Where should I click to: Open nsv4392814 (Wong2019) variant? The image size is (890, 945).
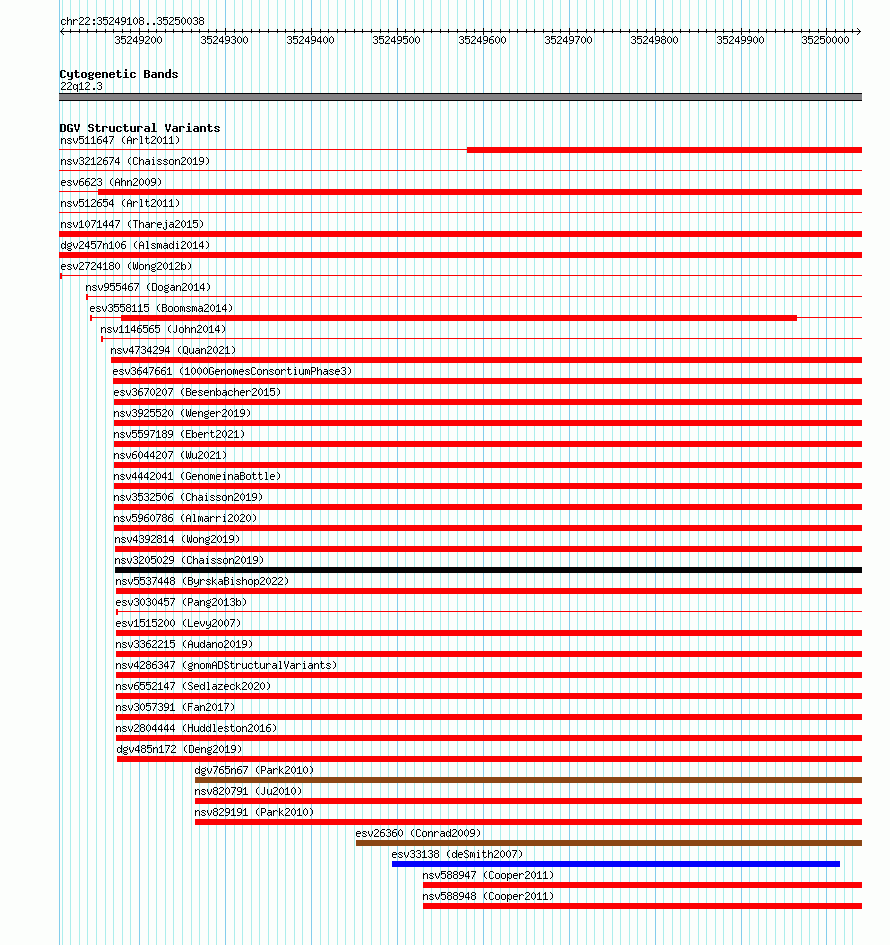tap(177, 539)
